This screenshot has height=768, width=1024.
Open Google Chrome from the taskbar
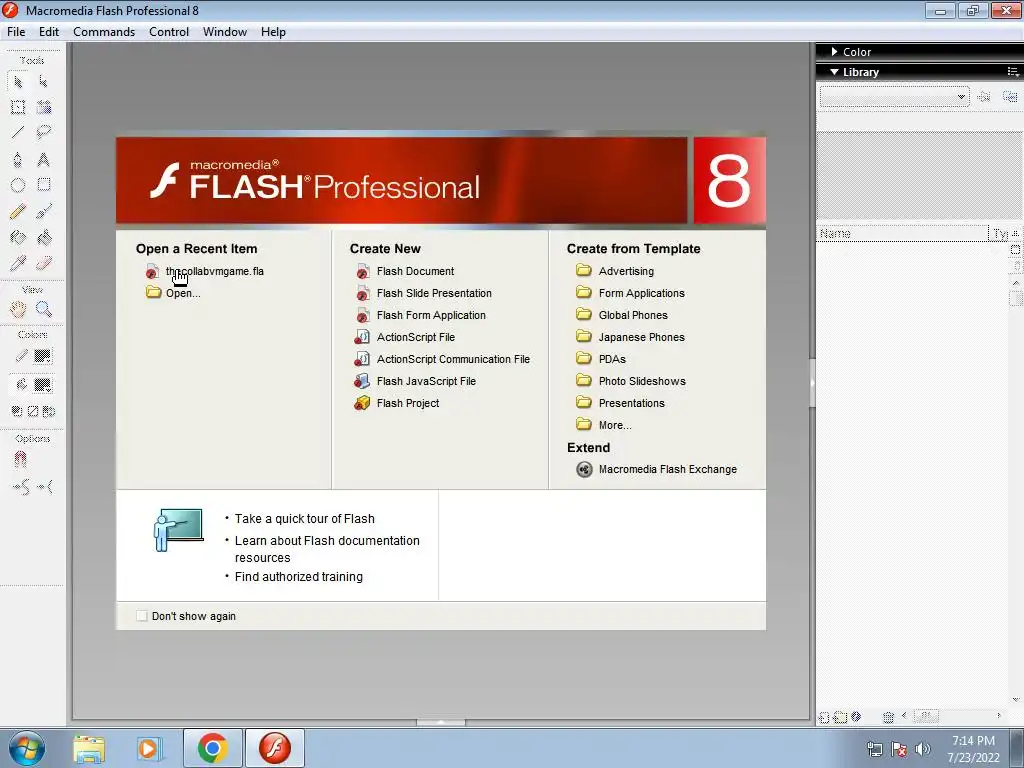coord(212,748)
